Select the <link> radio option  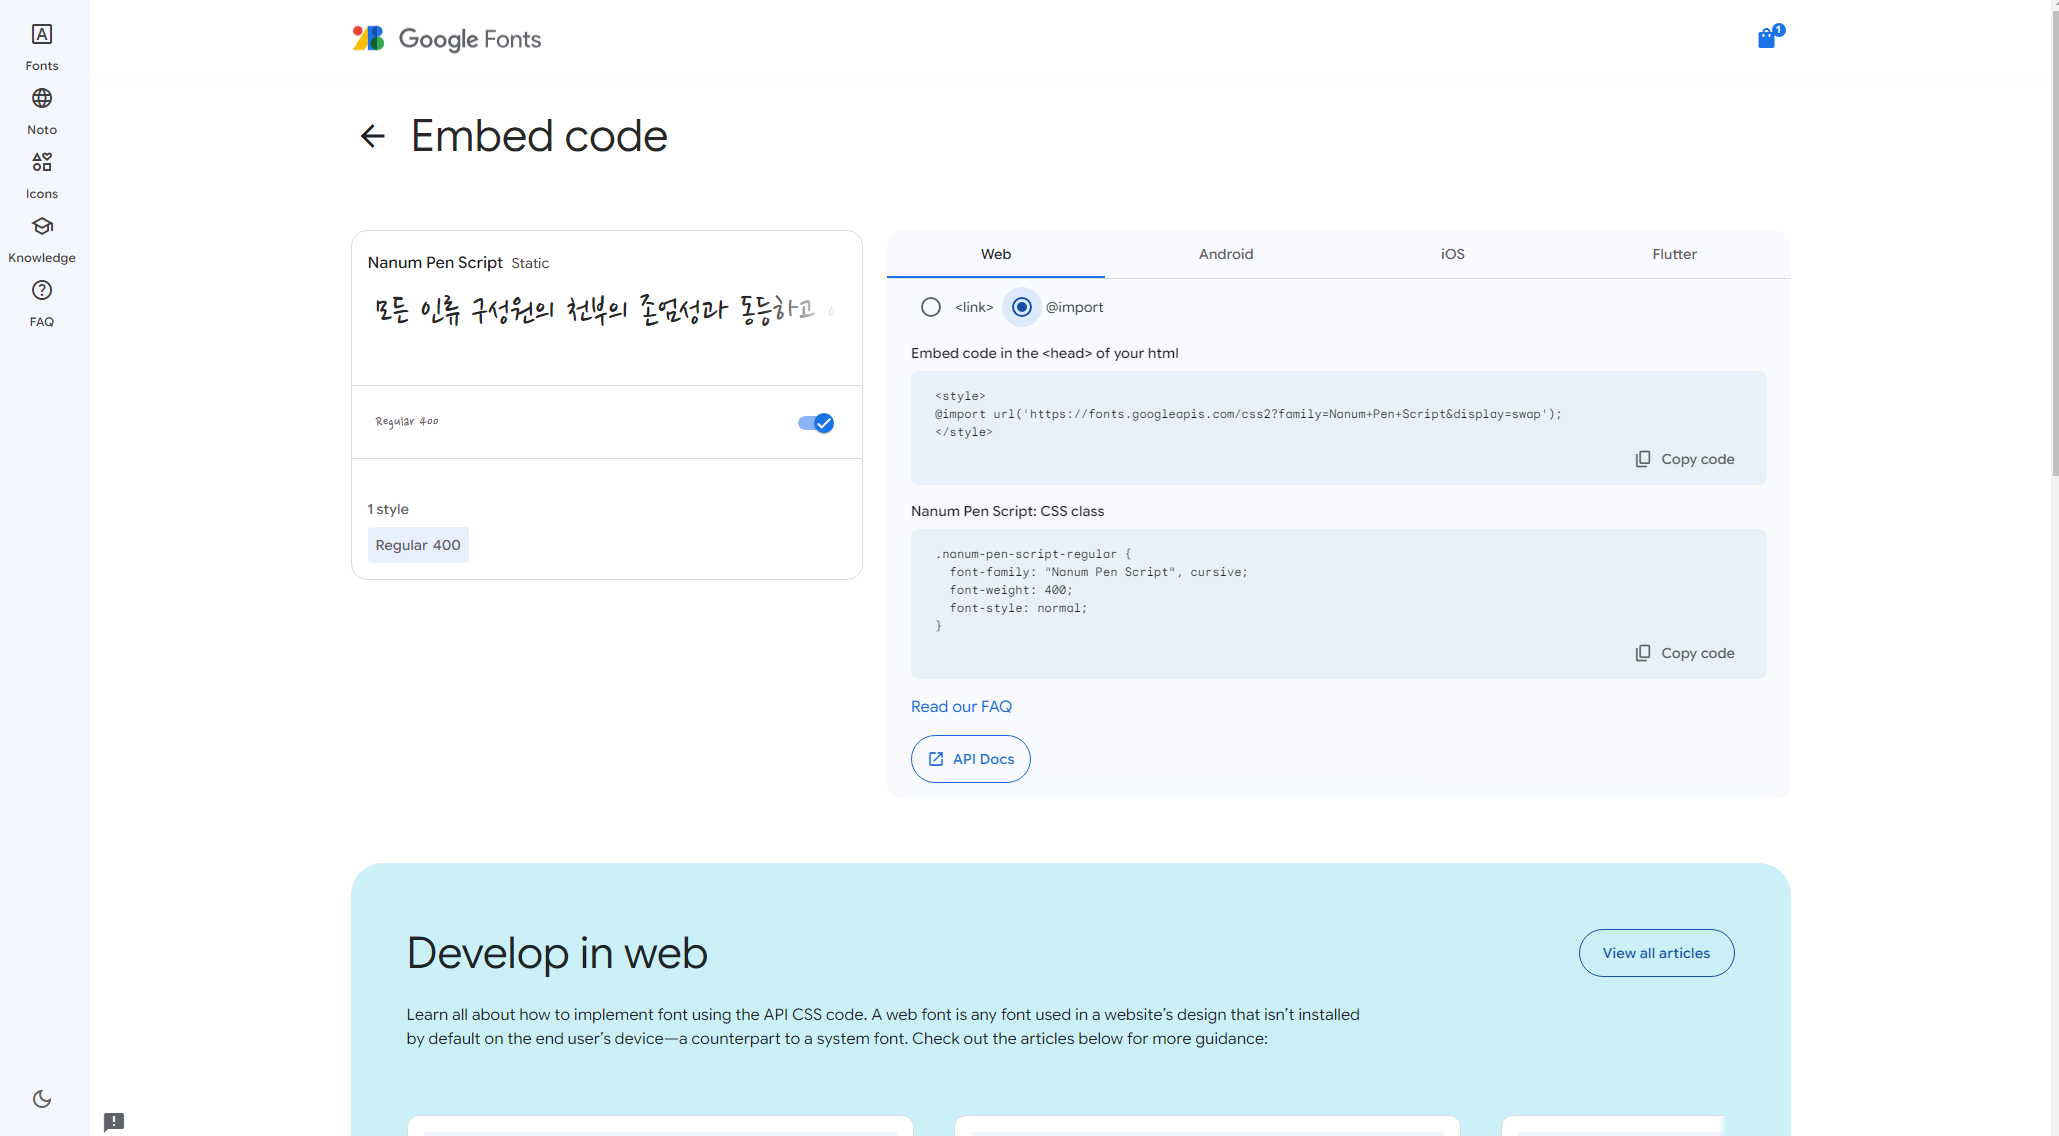coord(930,307)
